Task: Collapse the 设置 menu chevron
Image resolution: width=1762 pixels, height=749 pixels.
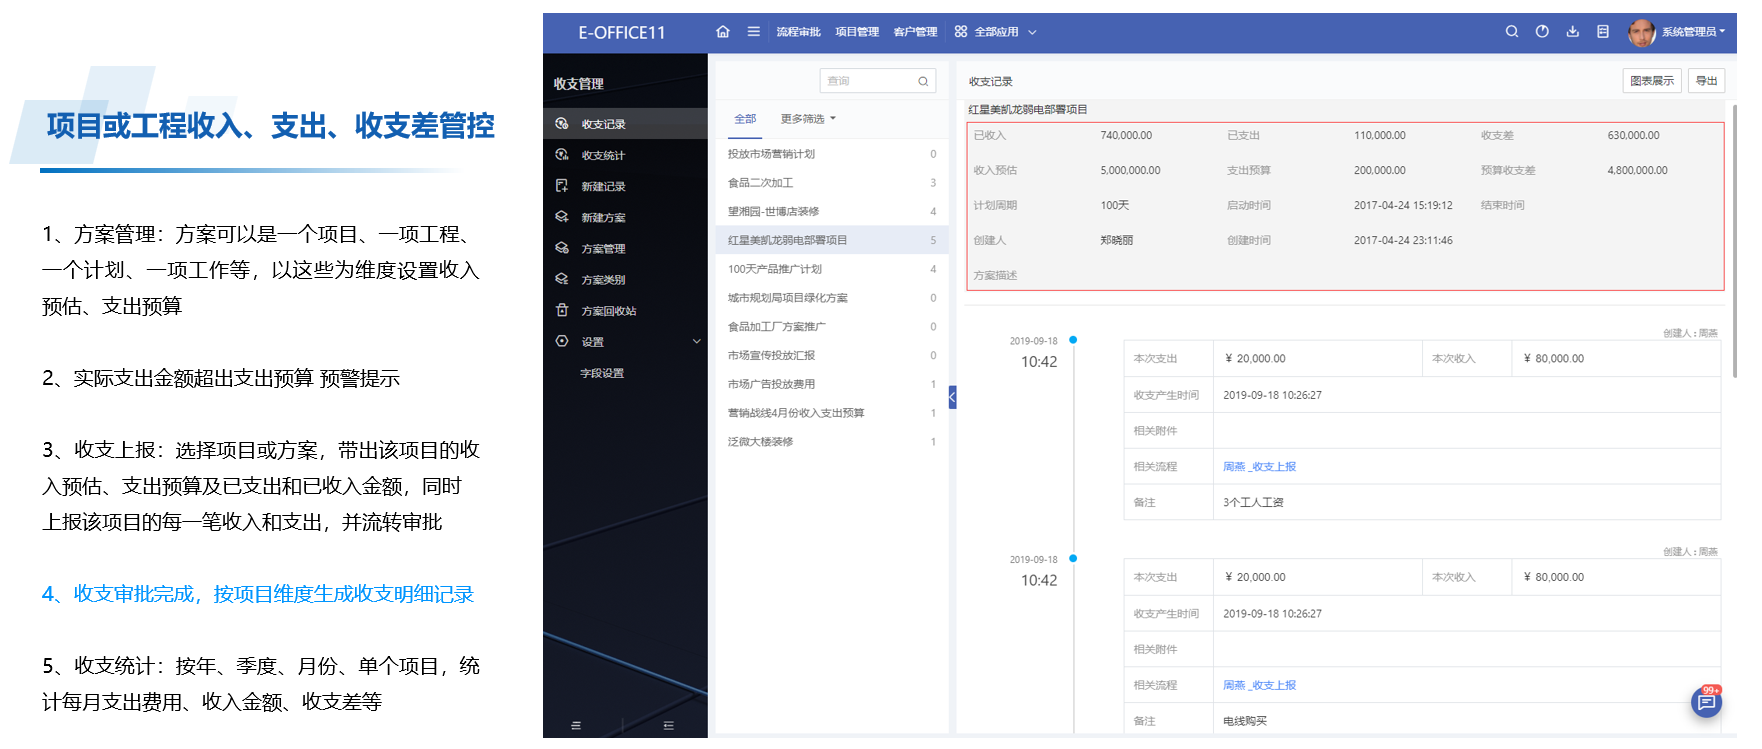Action: tap(697, 341)
